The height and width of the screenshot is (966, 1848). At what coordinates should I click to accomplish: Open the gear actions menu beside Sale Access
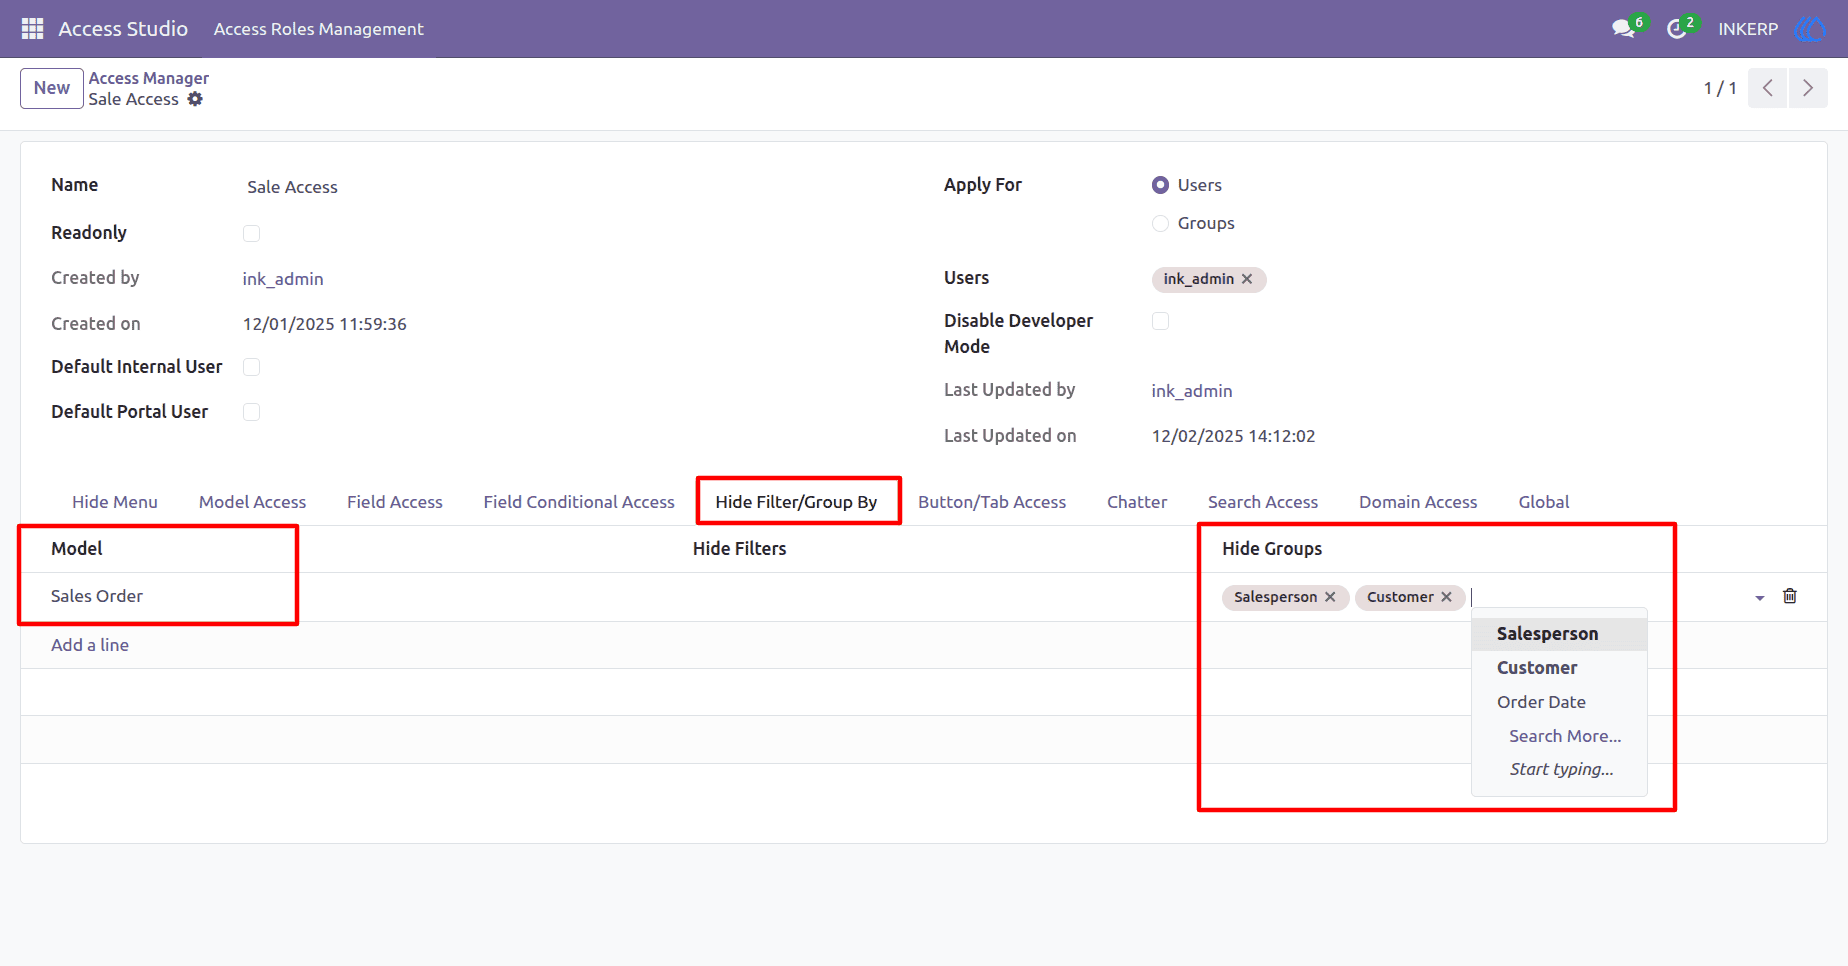pos(195,99)
